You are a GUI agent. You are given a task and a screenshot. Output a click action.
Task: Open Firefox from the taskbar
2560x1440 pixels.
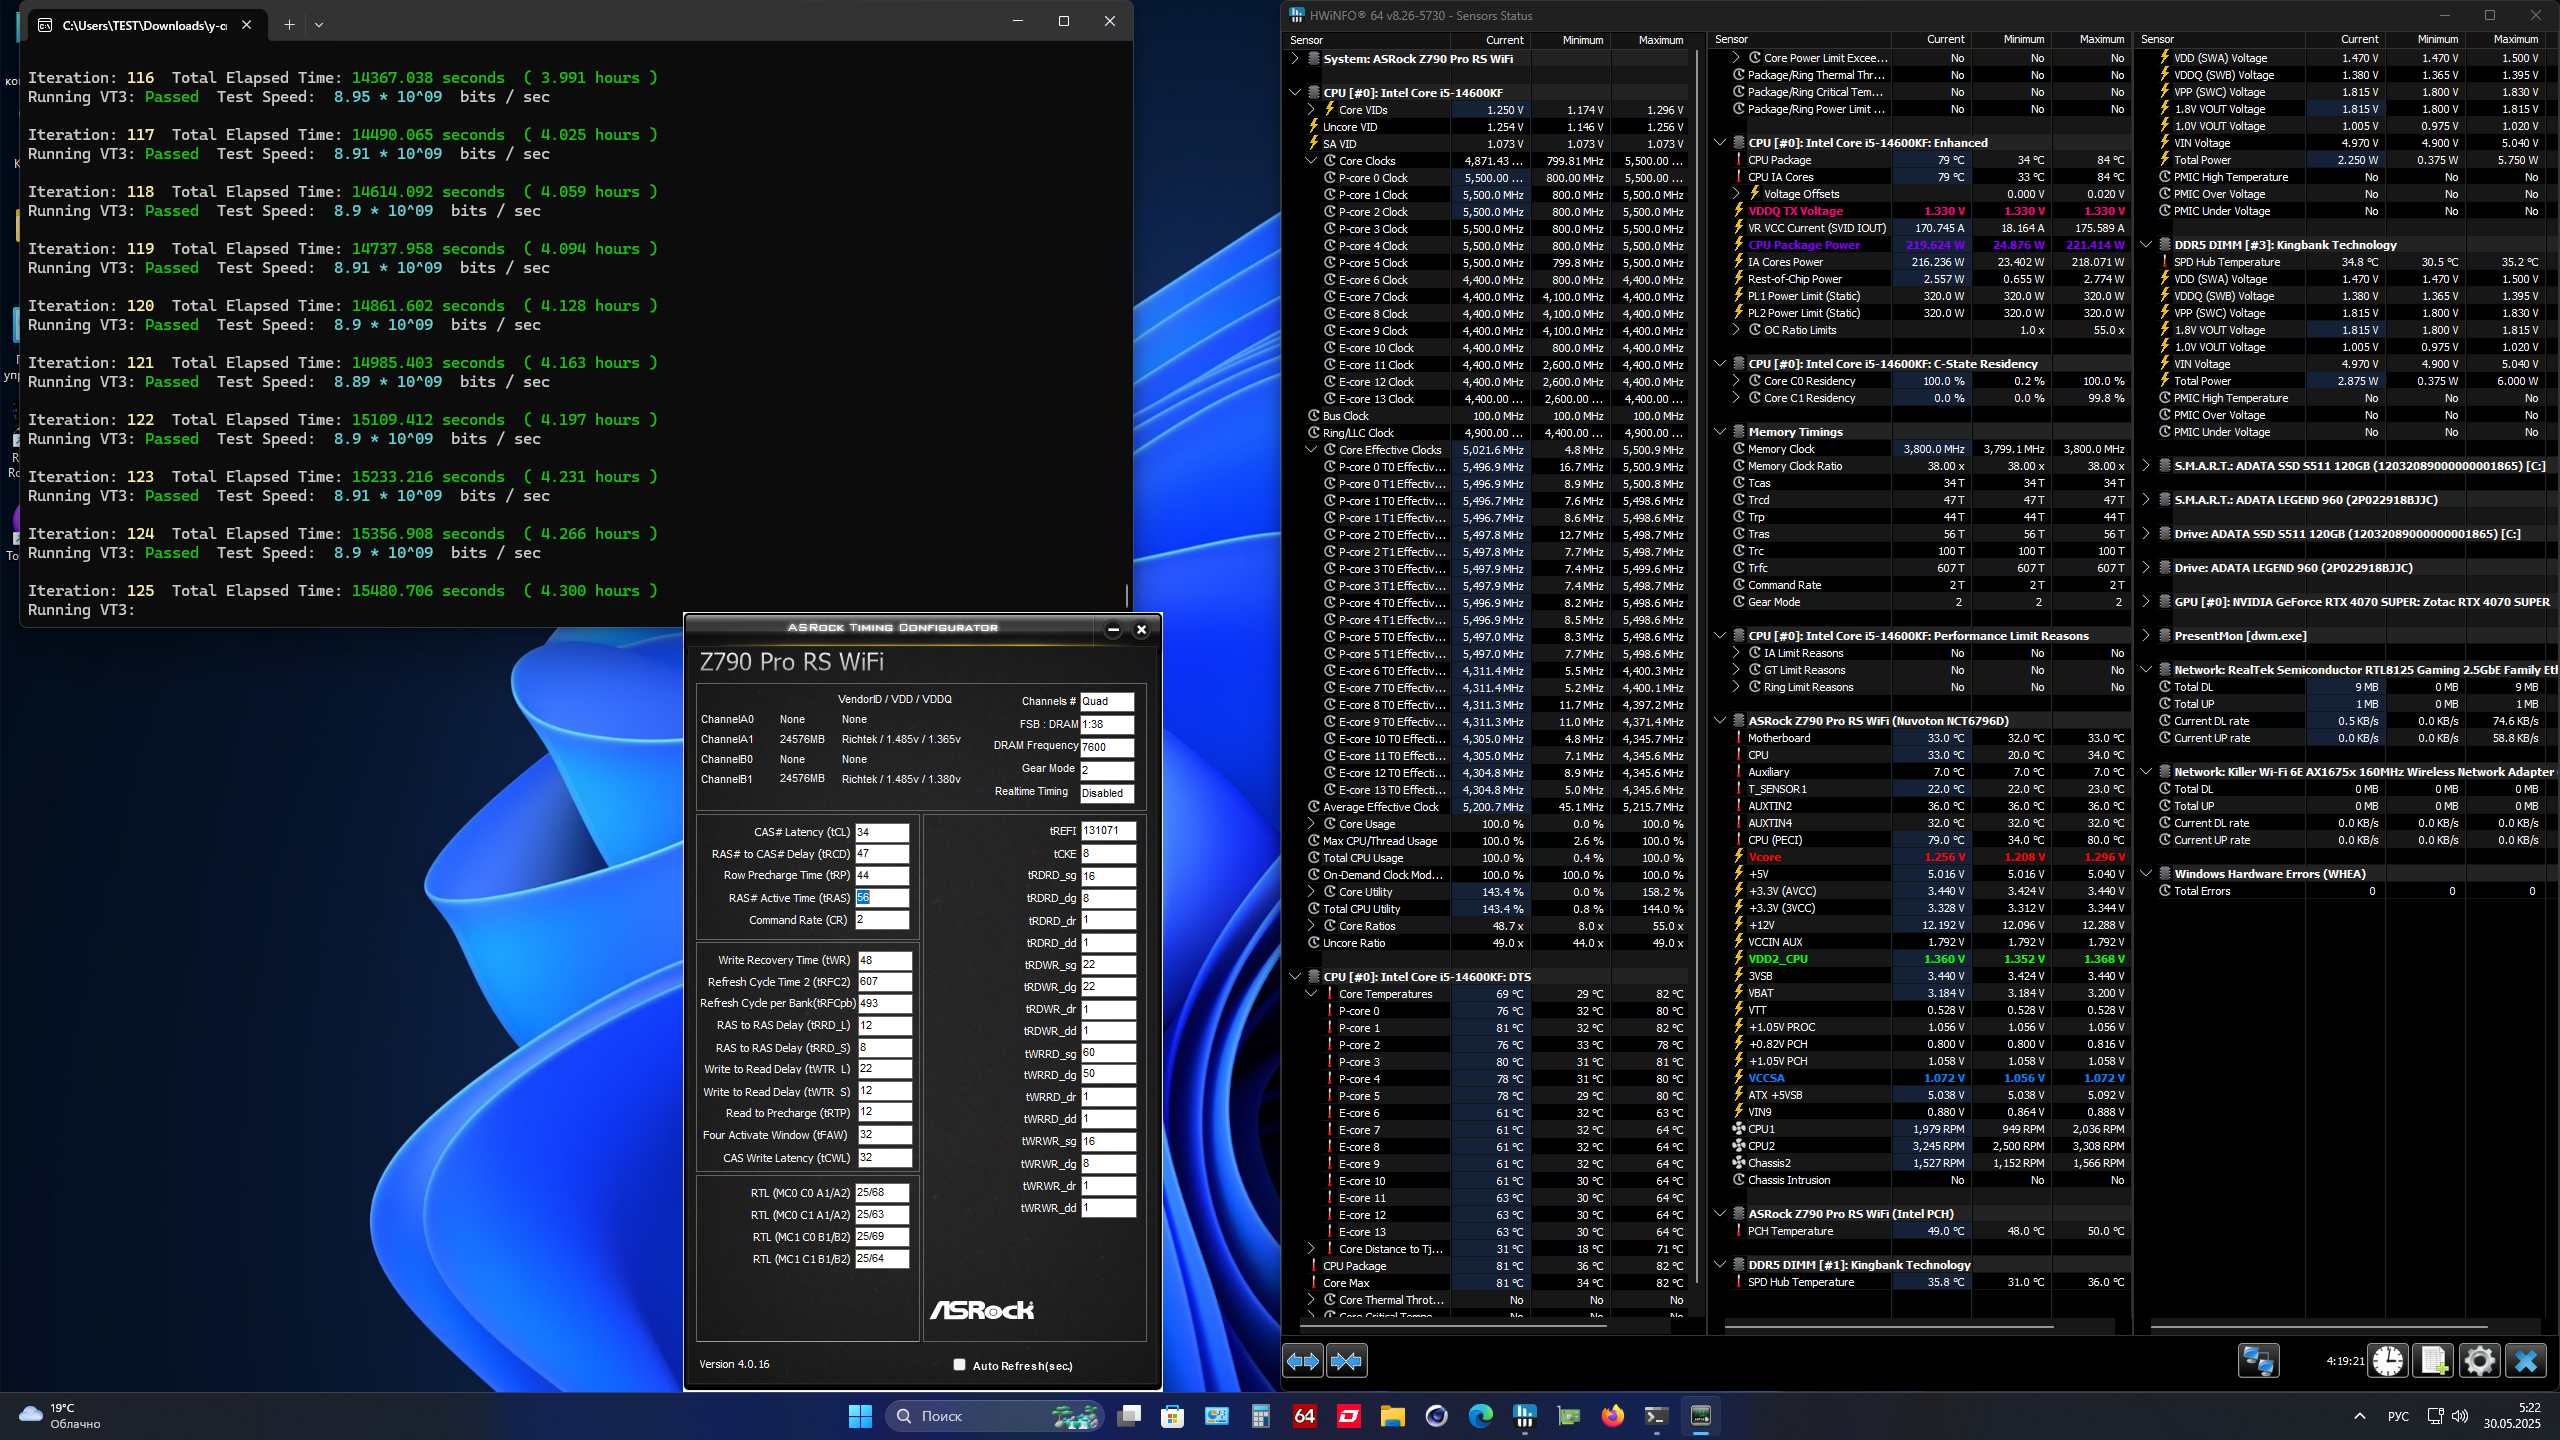1612,1416
